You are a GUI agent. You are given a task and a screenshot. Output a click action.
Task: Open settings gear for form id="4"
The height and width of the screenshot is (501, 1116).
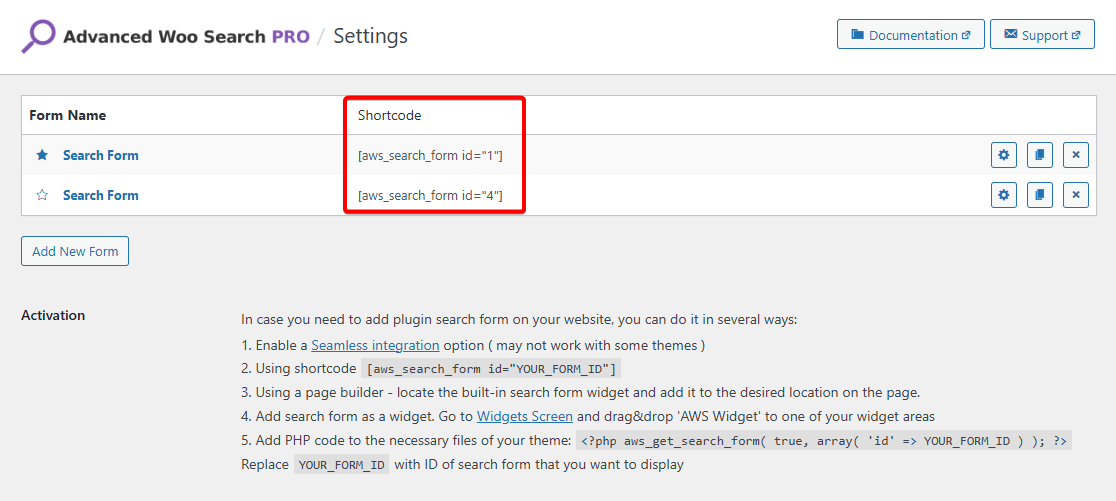click(x=1004, y=195)
